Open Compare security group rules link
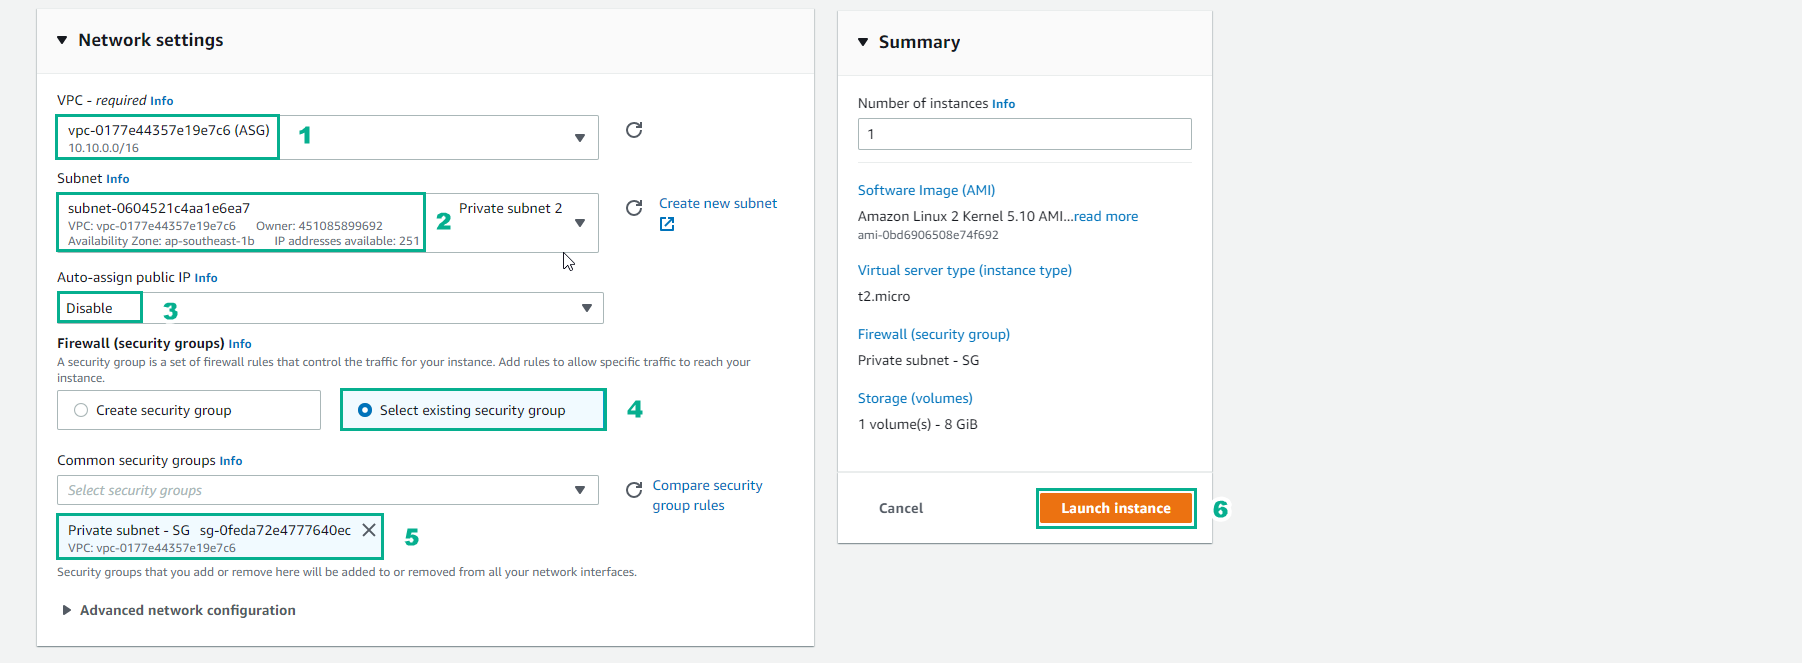The image size is (1802, 663). (708, 495)
